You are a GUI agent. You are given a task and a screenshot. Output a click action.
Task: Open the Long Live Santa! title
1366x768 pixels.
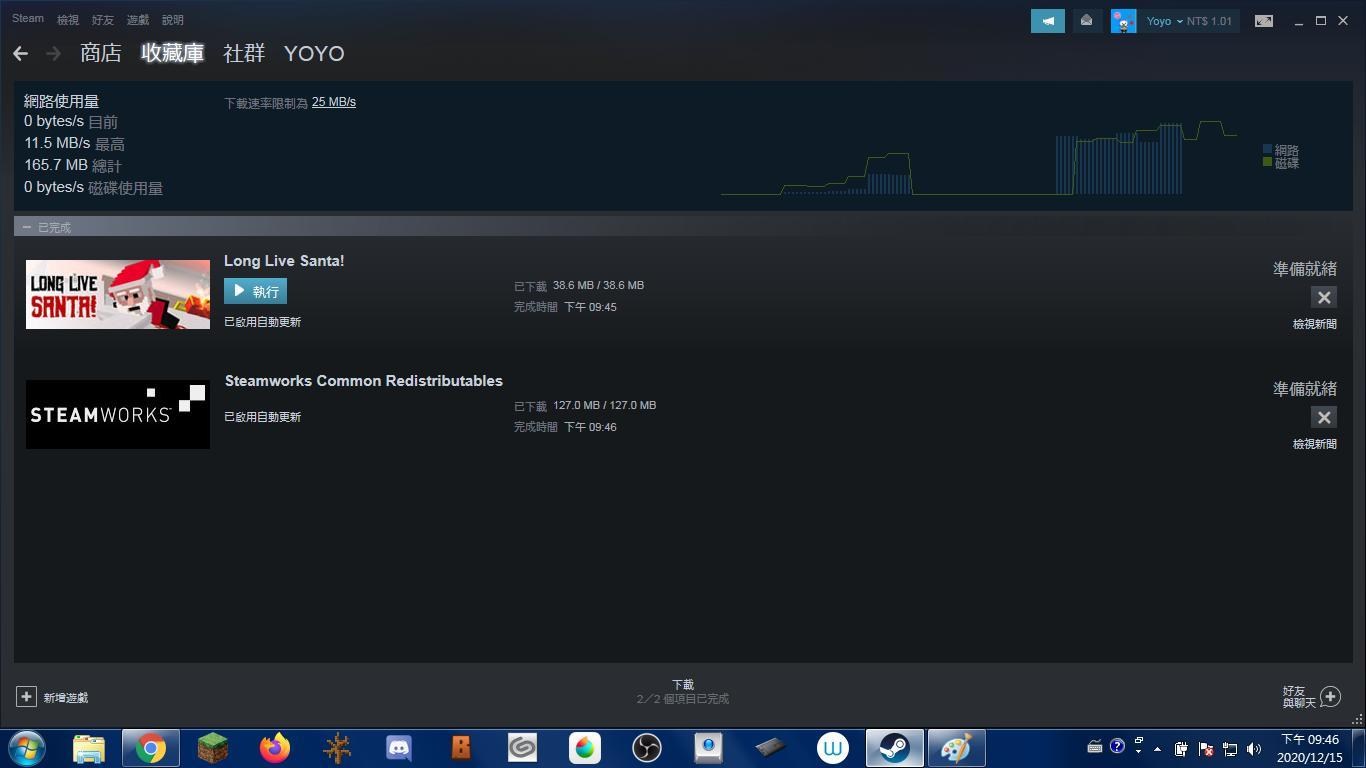284,261
